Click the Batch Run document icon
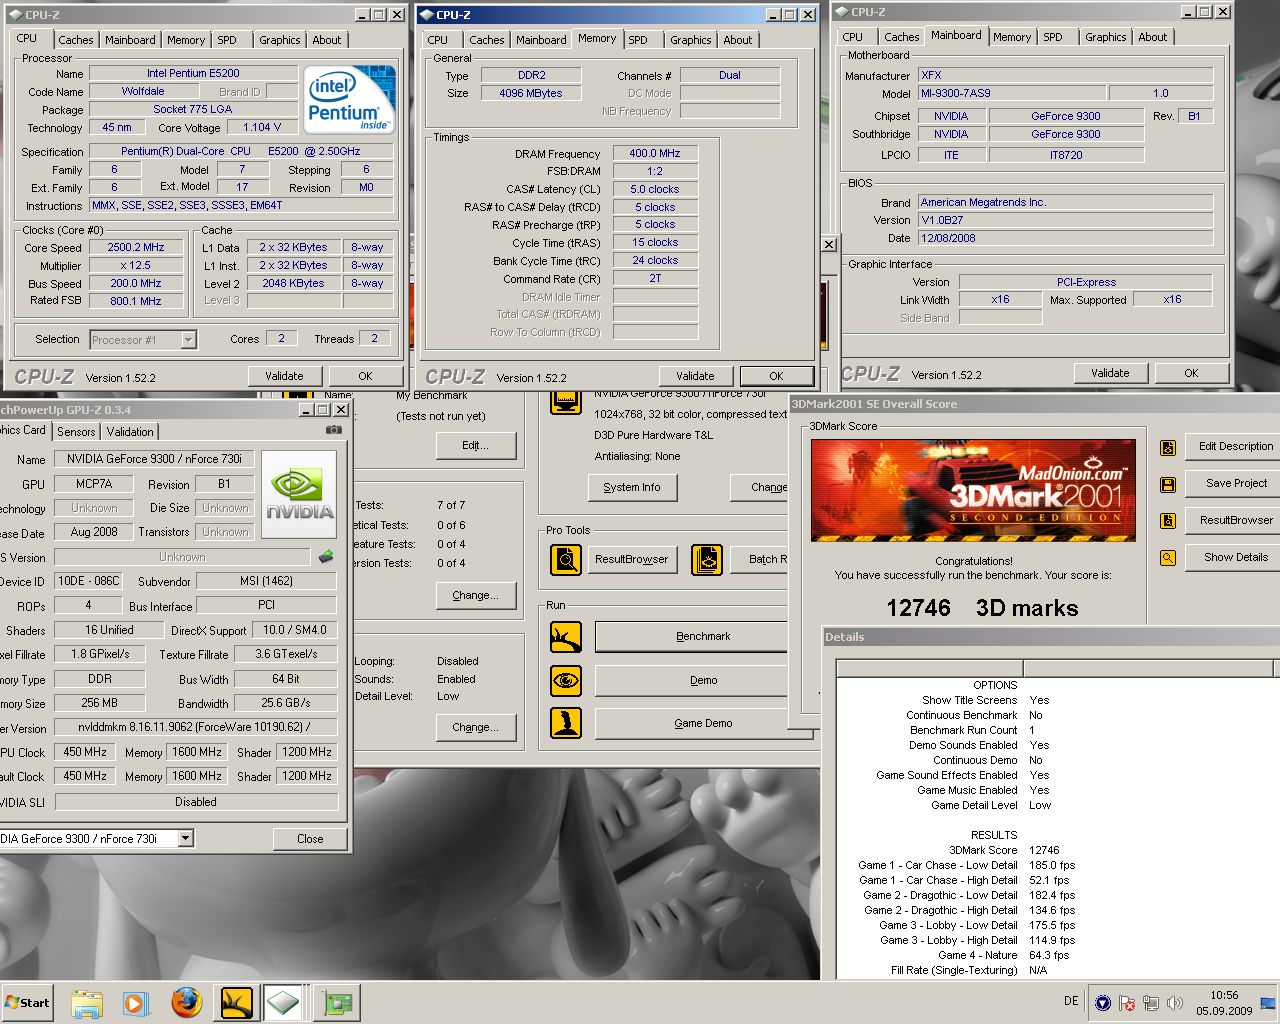1280x1024 pixels. pos(707,559)
